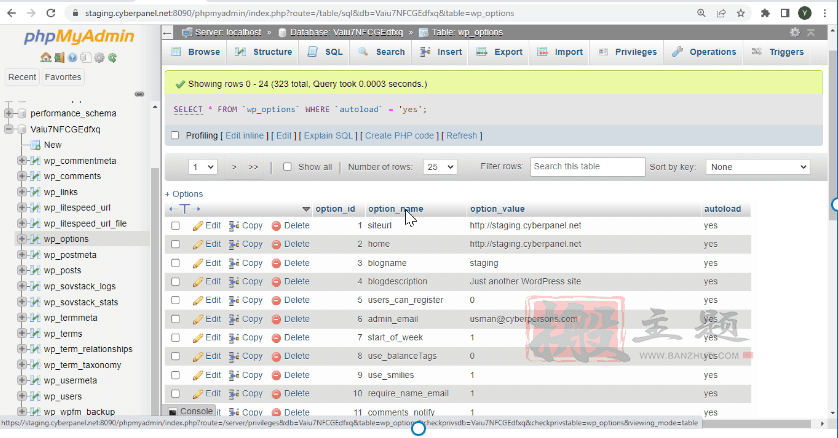Expand the wp_links table node

point(22,192)
